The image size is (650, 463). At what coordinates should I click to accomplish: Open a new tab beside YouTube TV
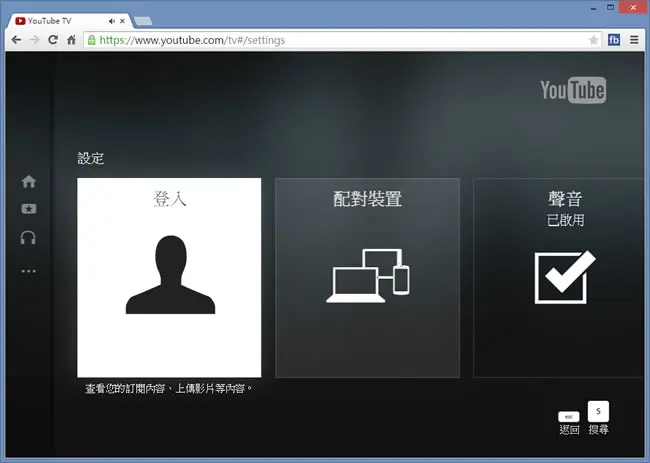click(143, 21)
